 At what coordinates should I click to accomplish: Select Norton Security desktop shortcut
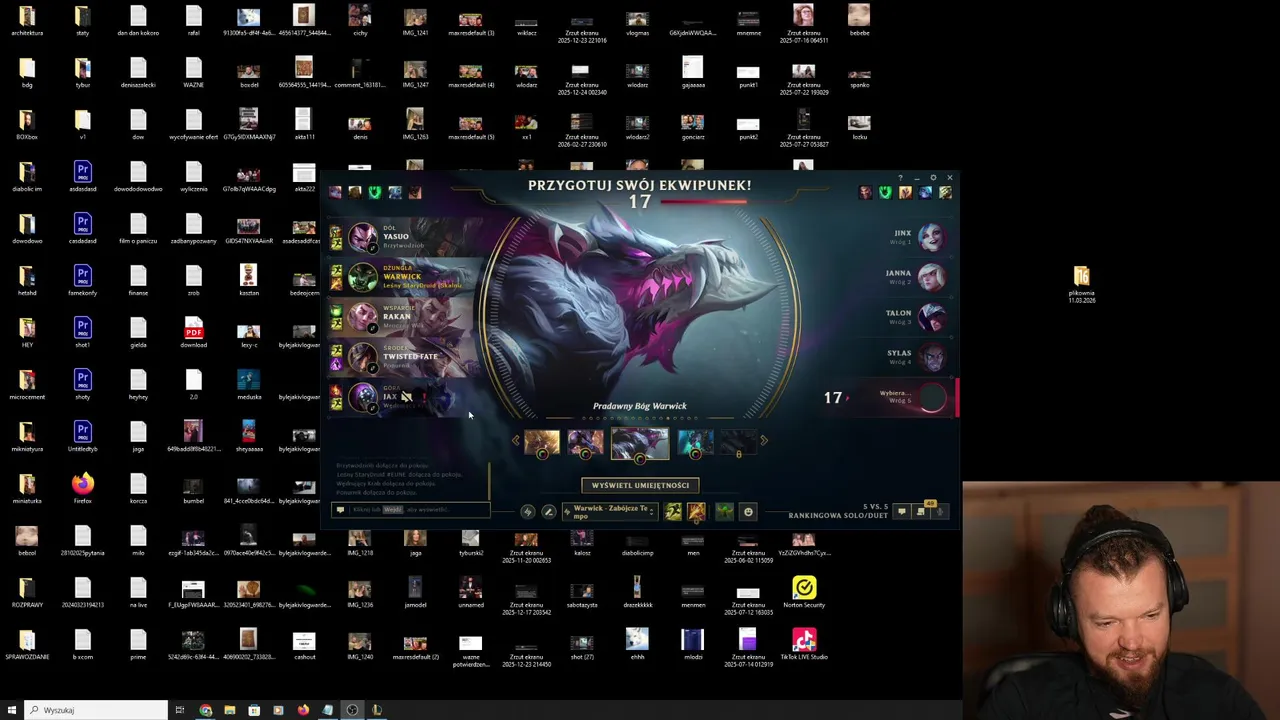[x=804, y=591]
